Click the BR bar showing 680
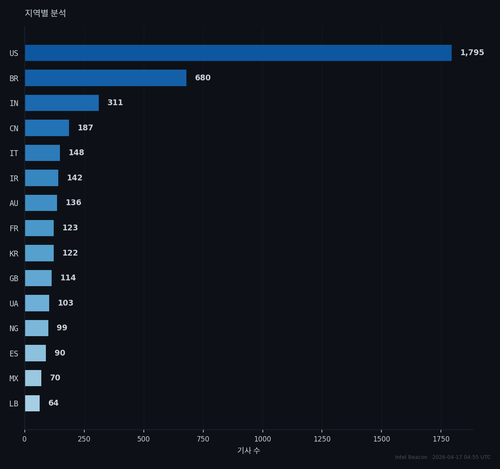The image size is (500, 469). pos(106,78)
